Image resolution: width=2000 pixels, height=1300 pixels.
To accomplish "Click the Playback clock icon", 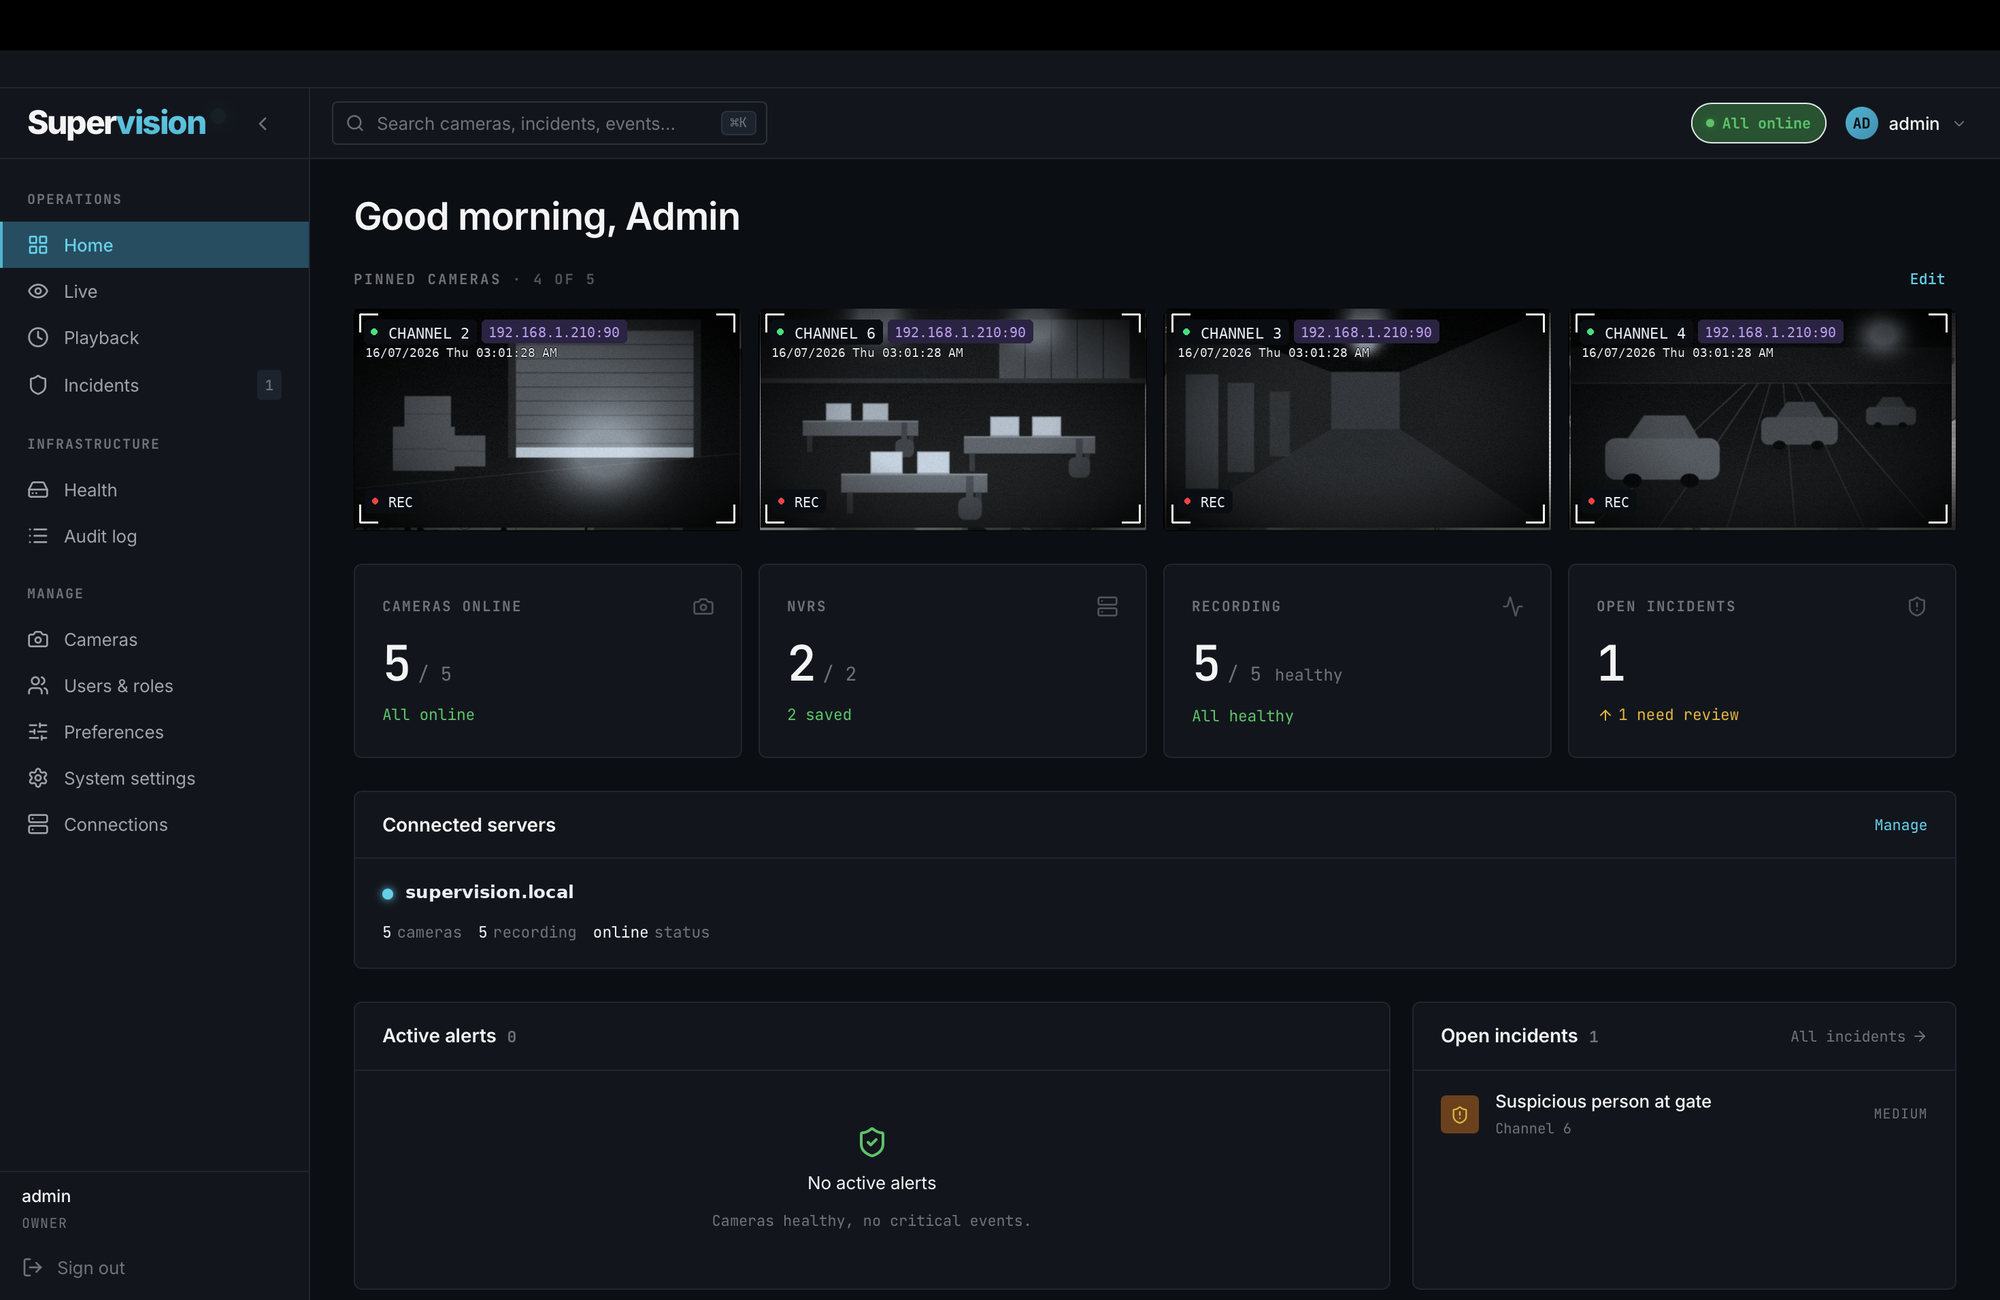I will pos(38,337).
